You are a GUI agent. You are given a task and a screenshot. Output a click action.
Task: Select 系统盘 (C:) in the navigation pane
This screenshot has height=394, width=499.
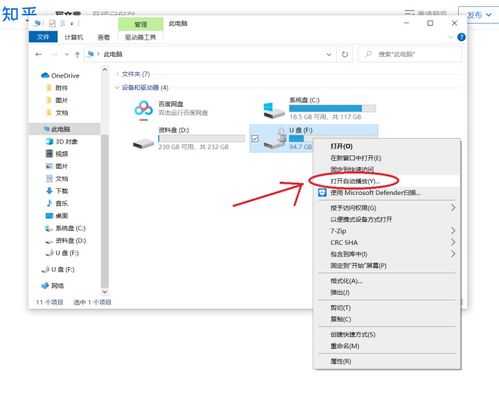[x=66, y=228]
